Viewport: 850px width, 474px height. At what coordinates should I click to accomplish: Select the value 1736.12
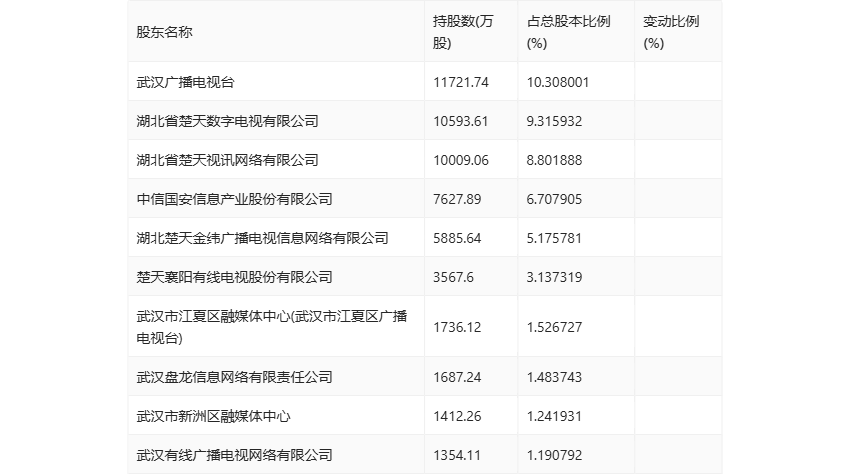click(457, 327)
